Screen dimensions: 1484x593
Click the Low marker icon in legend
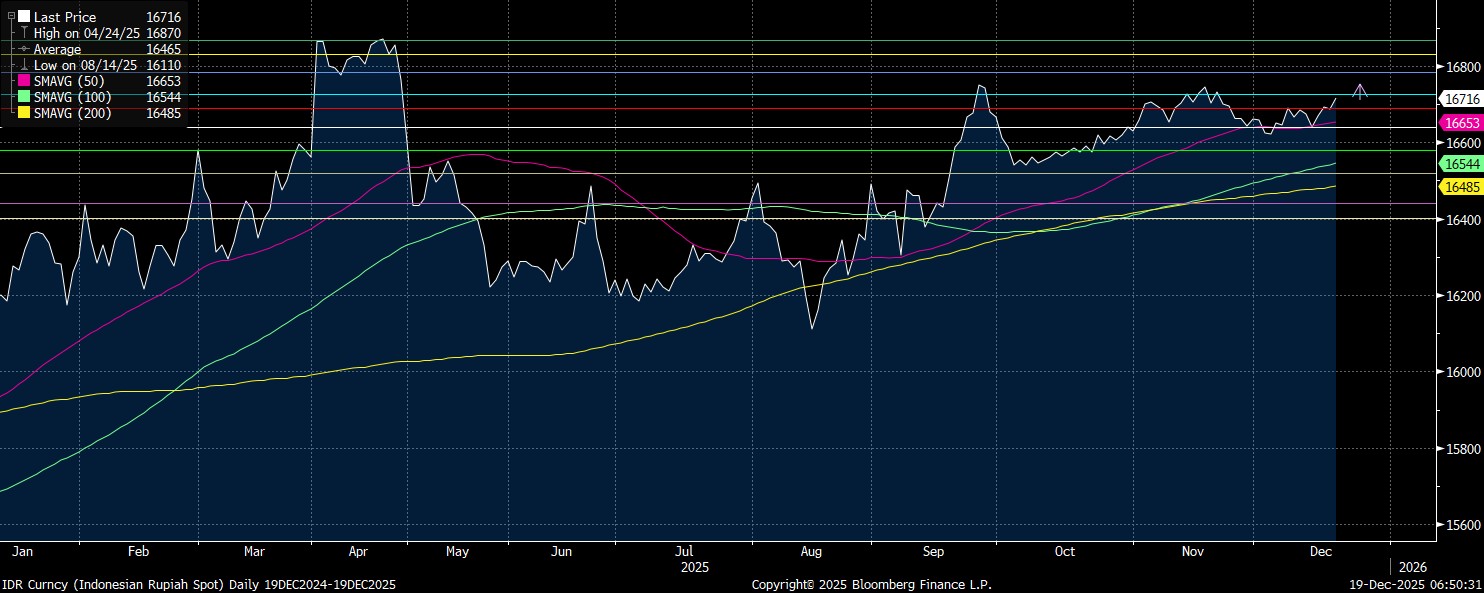pyautogui.click(x=24, y=65)
